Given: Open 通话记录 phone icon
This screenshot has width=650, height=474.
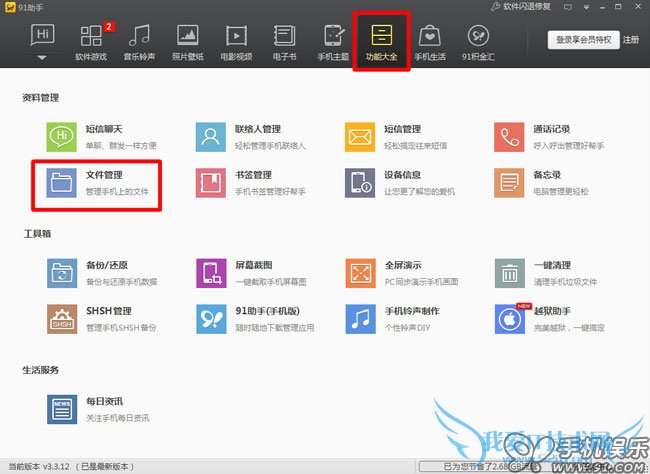Looking at the screenshot, I should tap(509, 137).
